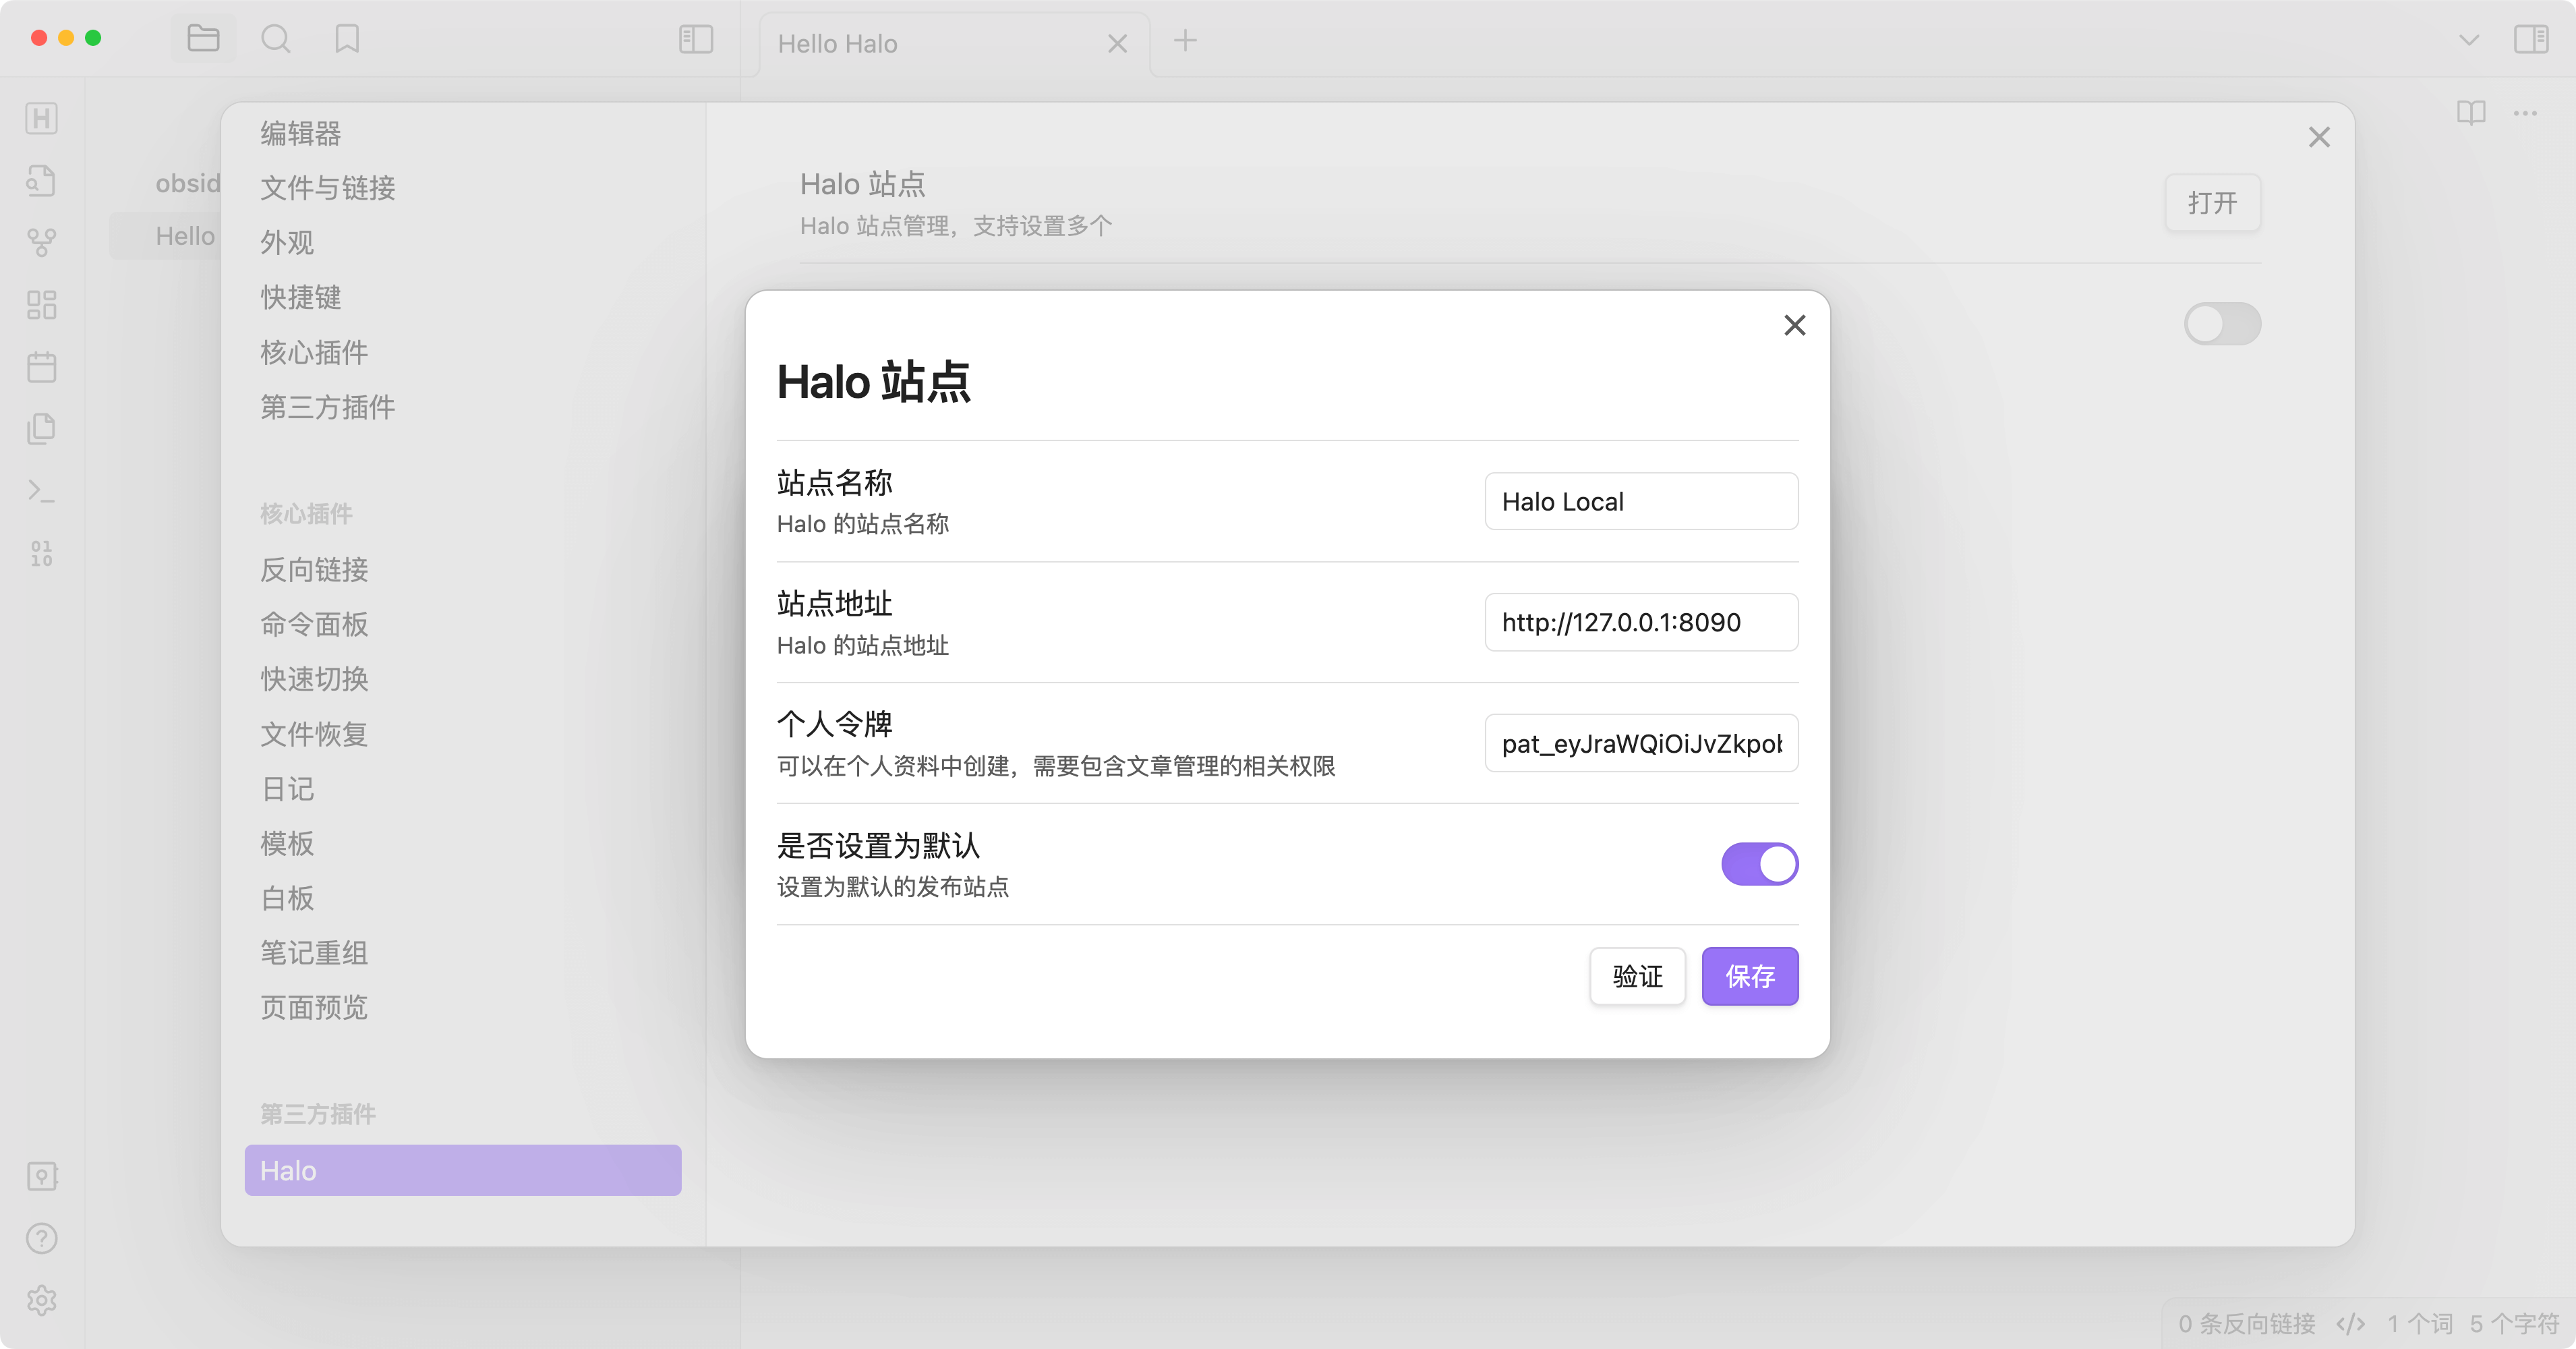Open 快捷键 settings section

[301, 297]
